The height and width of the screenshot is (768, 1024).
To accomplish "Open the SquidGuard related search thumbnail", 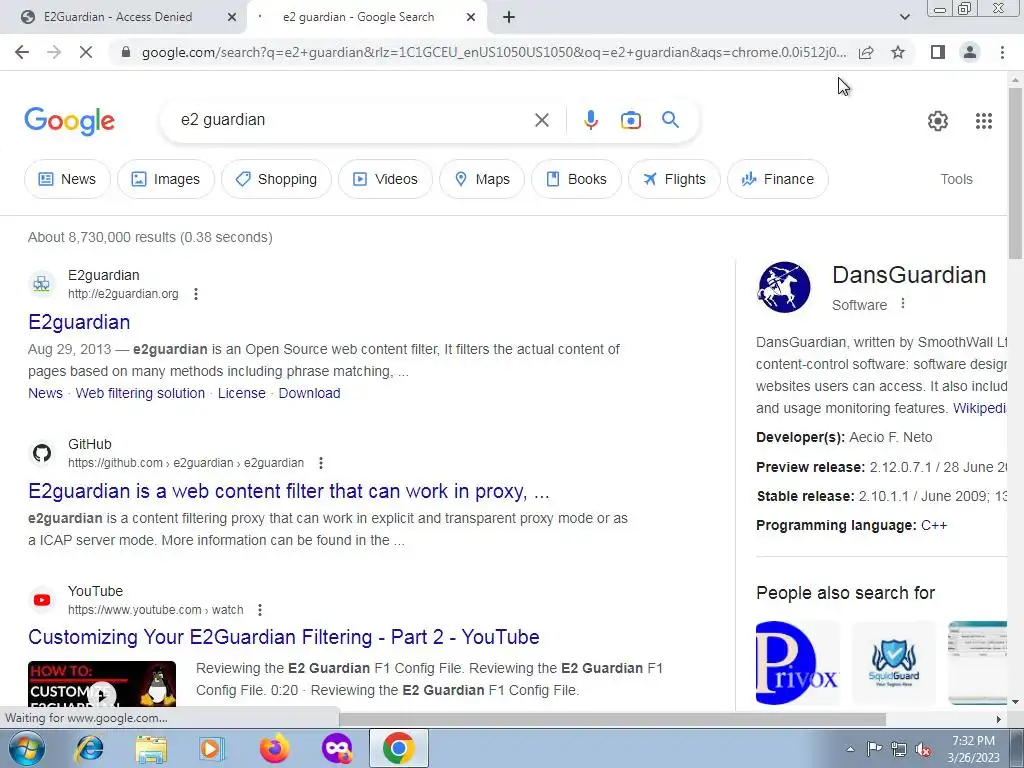I will coord(893,663).
